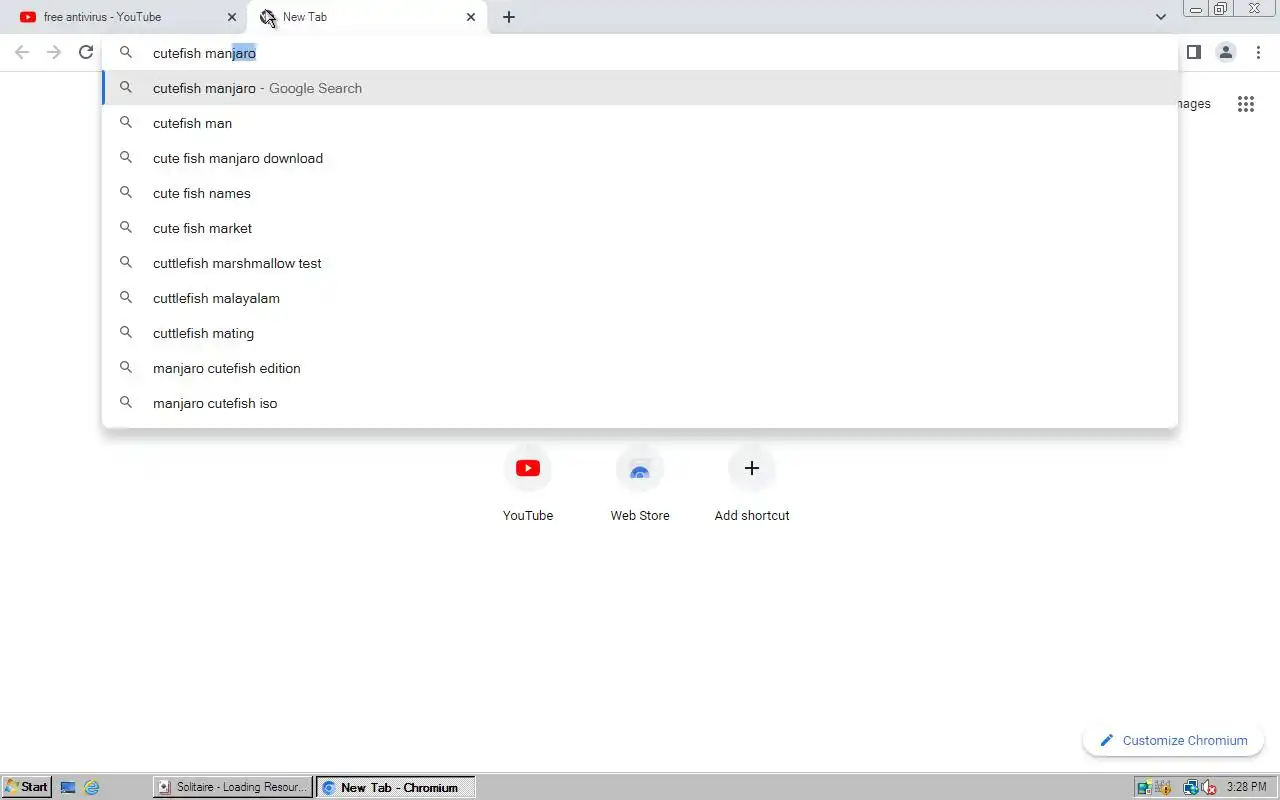Choose the 'cute fish names' suggestion
The image size is (1280, 800).
640,193
